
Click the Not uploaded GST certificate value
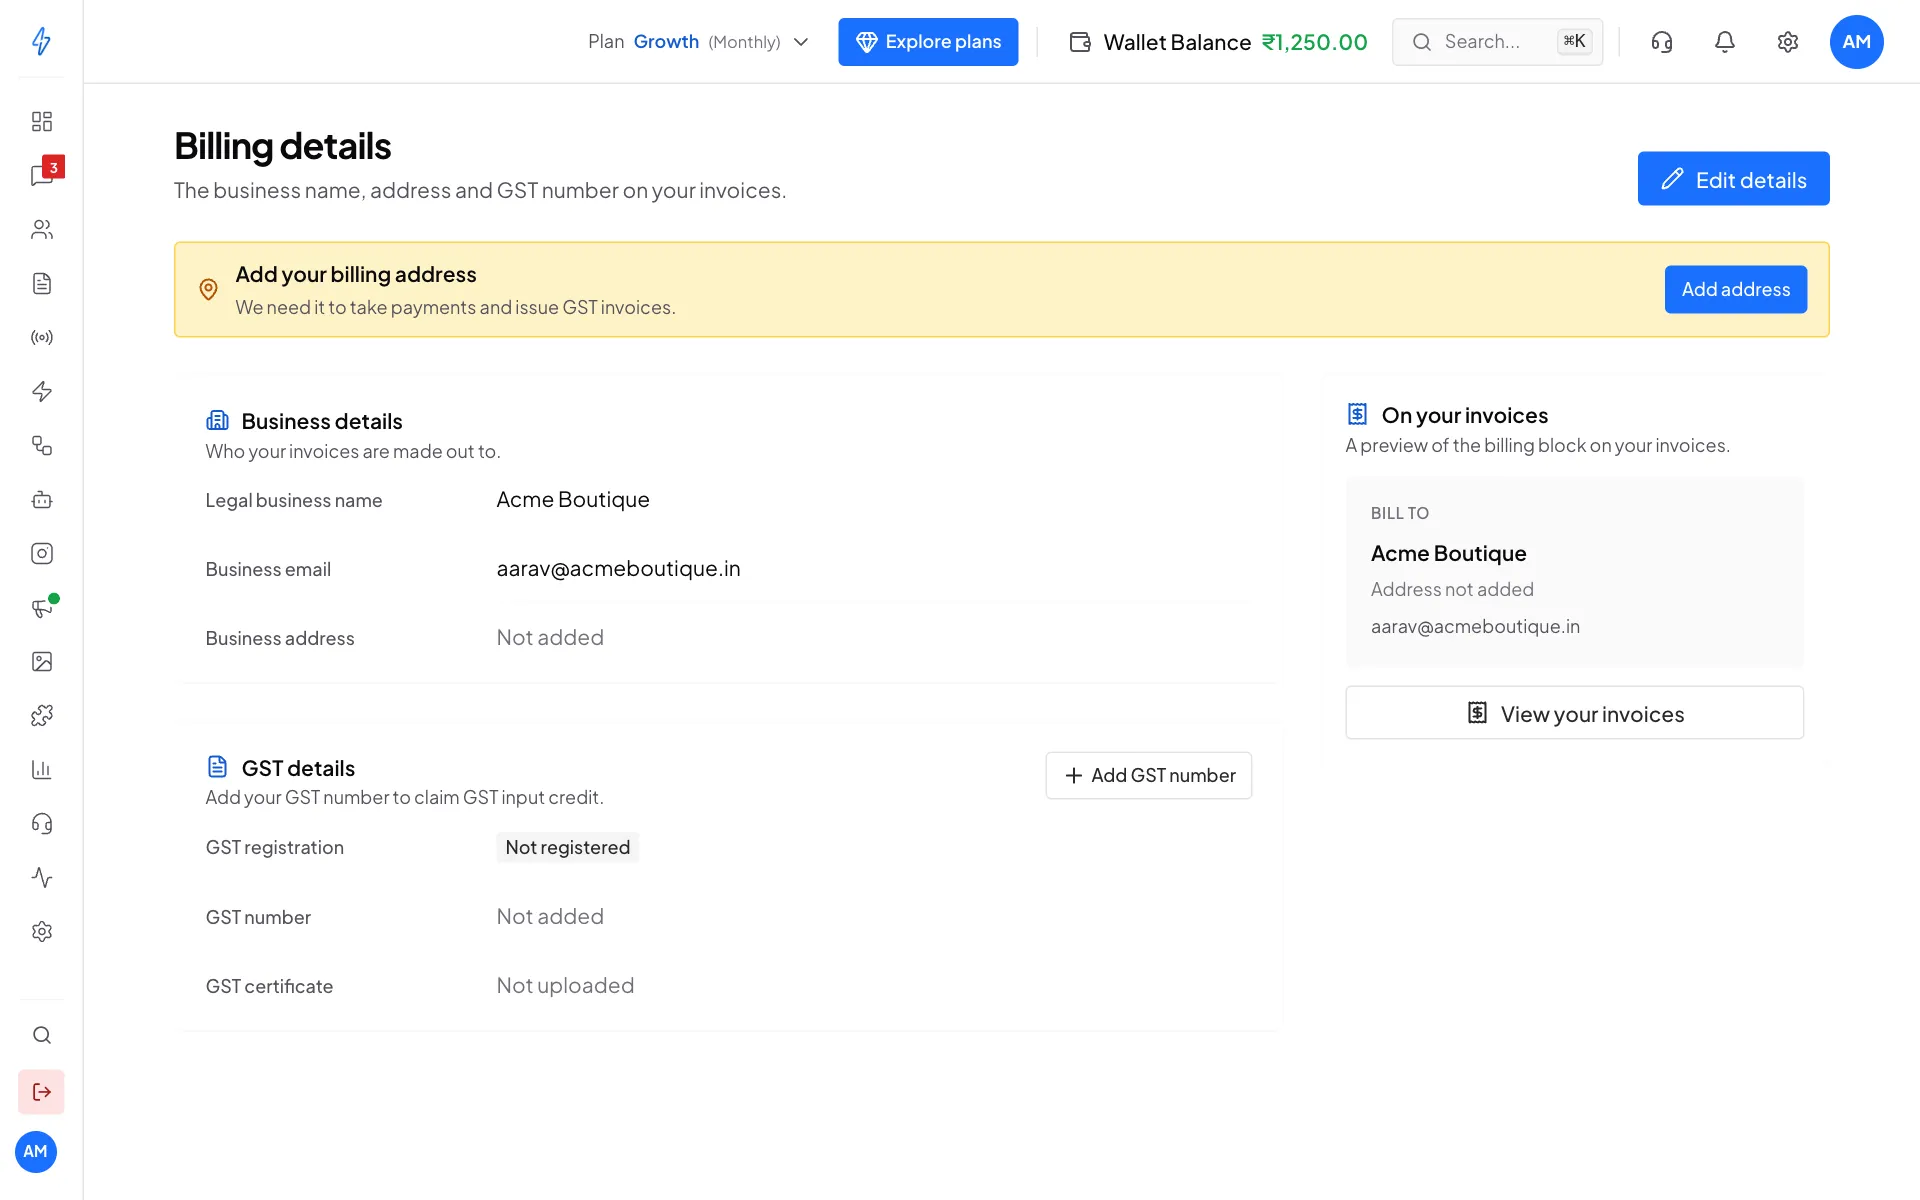tap(565, 985)
